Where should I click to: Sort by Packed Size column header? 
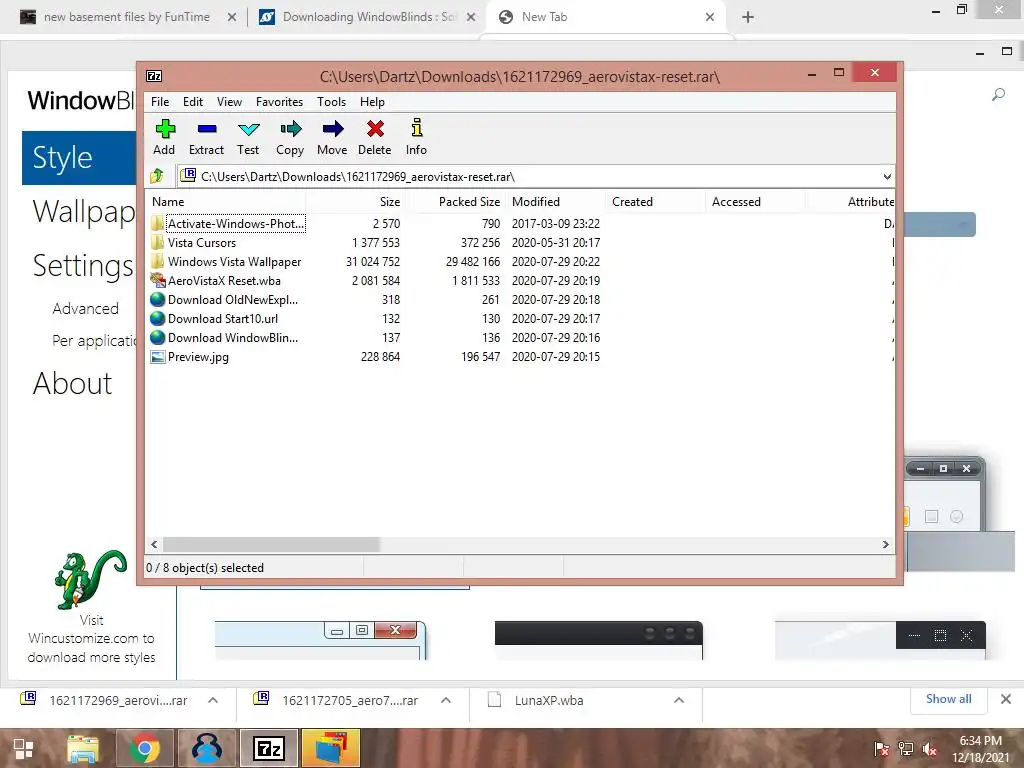click(455, 202)
